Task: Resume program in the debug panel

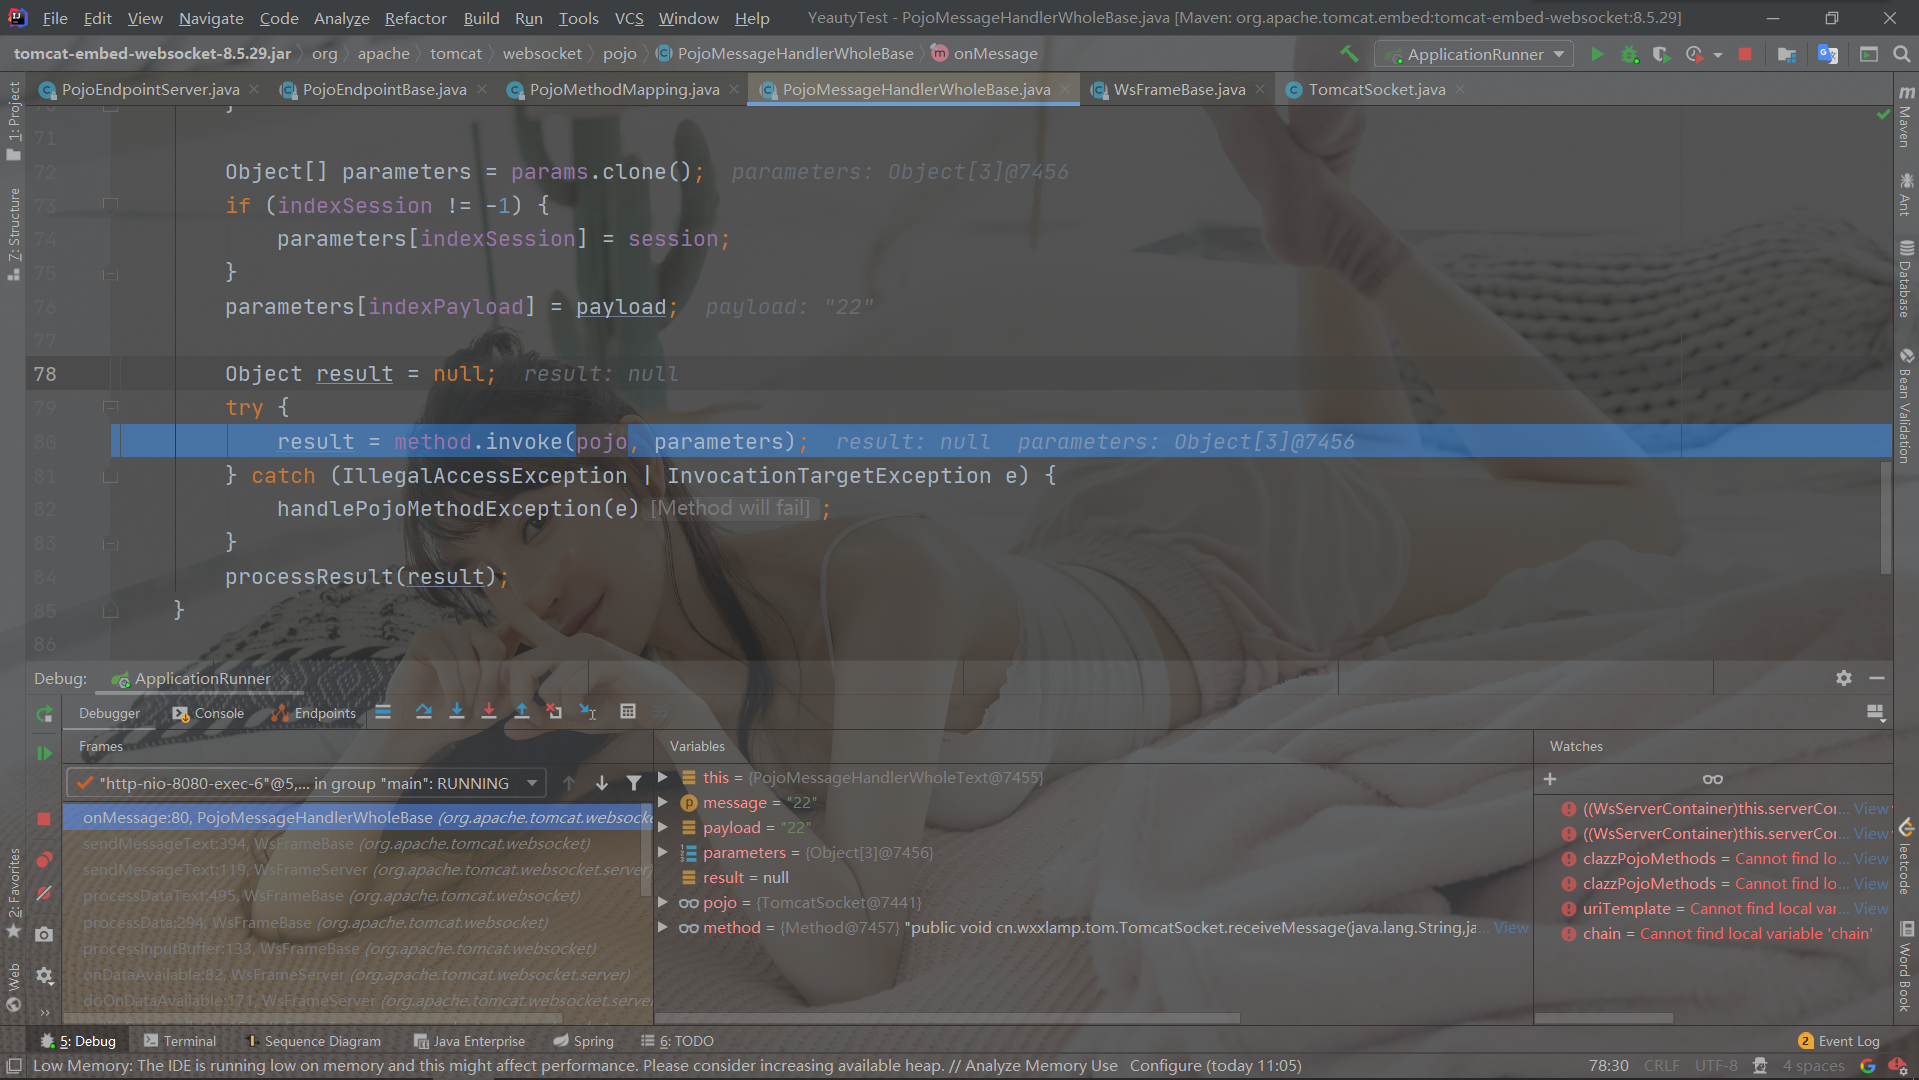Action: pyautogui.click(x=44, y=753)
